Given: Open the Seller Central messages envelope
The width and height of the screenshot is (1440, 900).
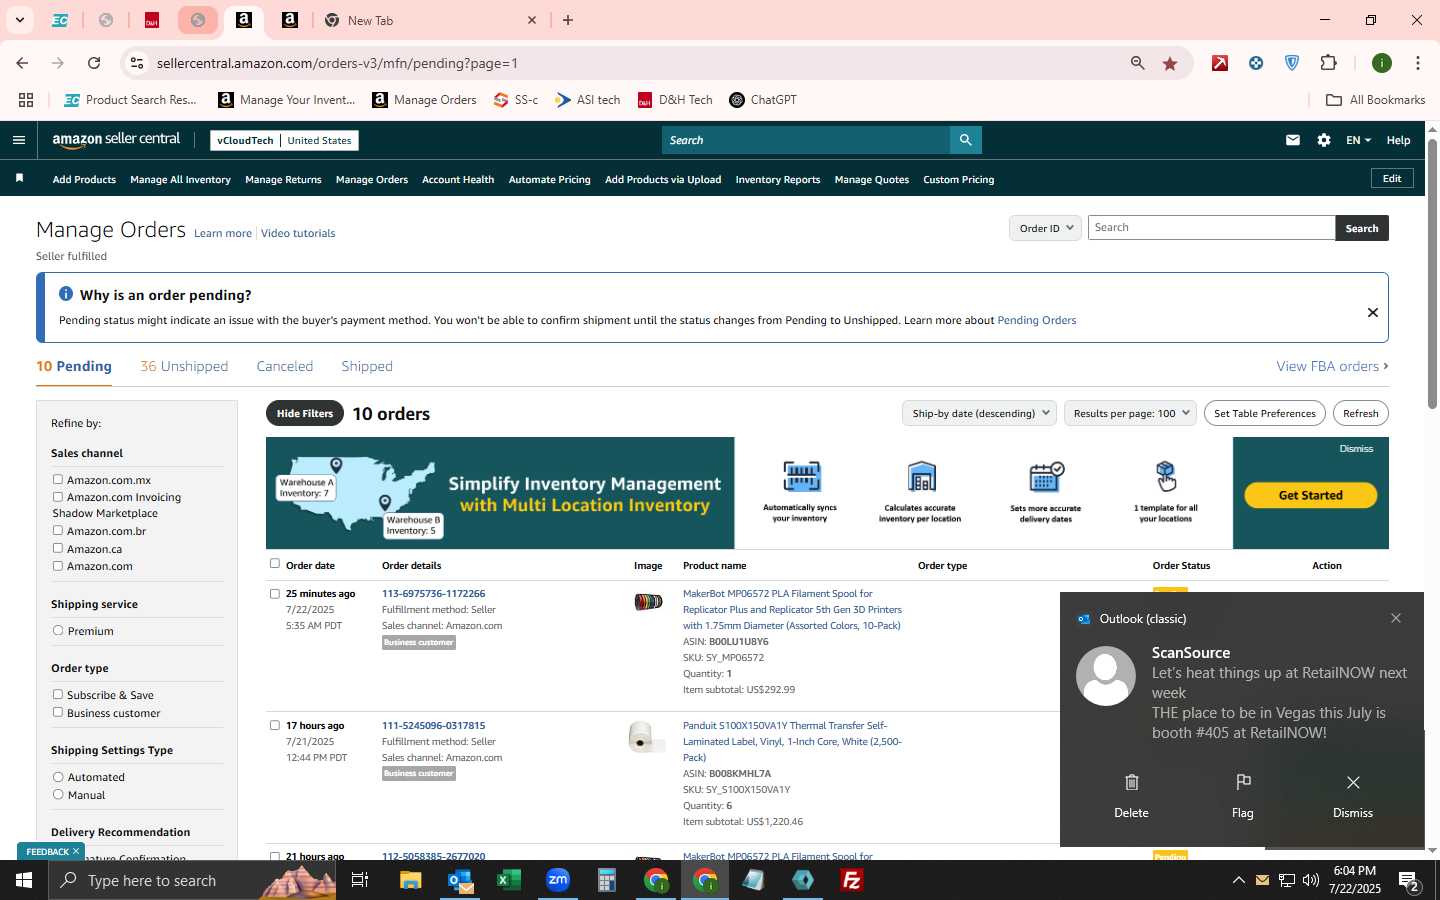Looking at the screenshot, I should coord(1293,140).
